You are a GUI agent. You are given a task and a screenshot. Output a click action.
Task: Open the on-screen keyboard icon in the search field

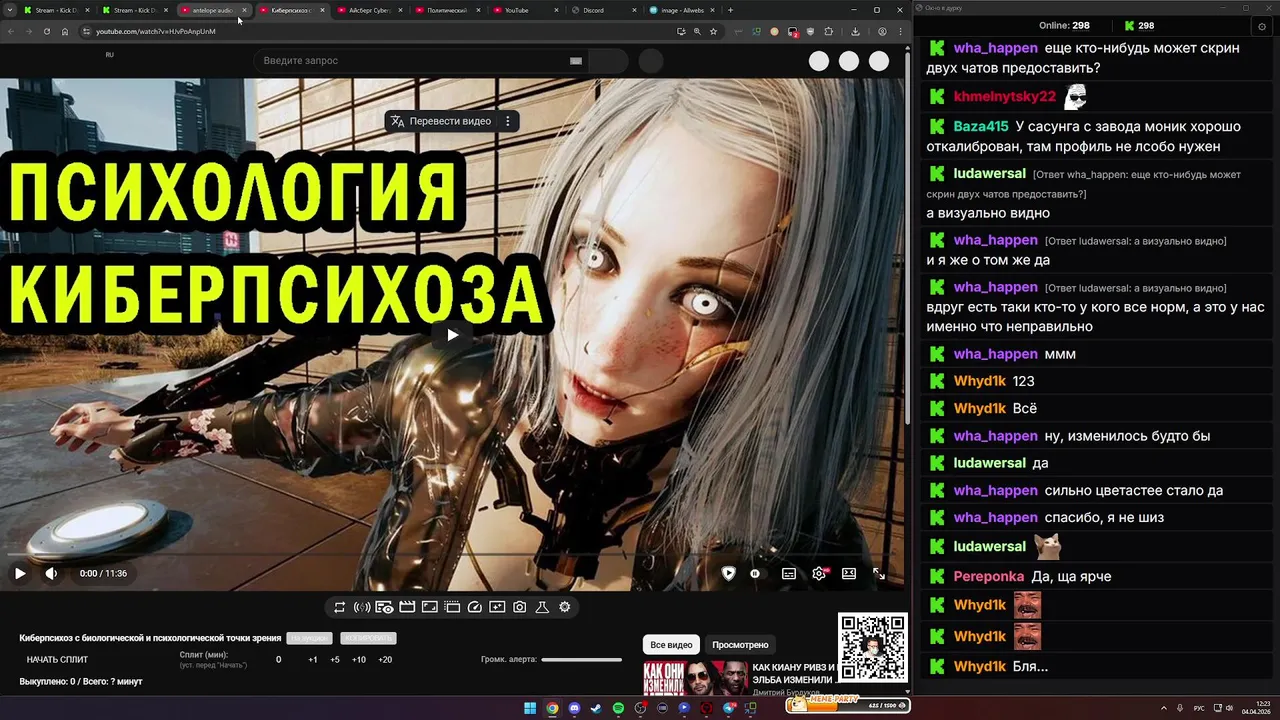point(575,61)
